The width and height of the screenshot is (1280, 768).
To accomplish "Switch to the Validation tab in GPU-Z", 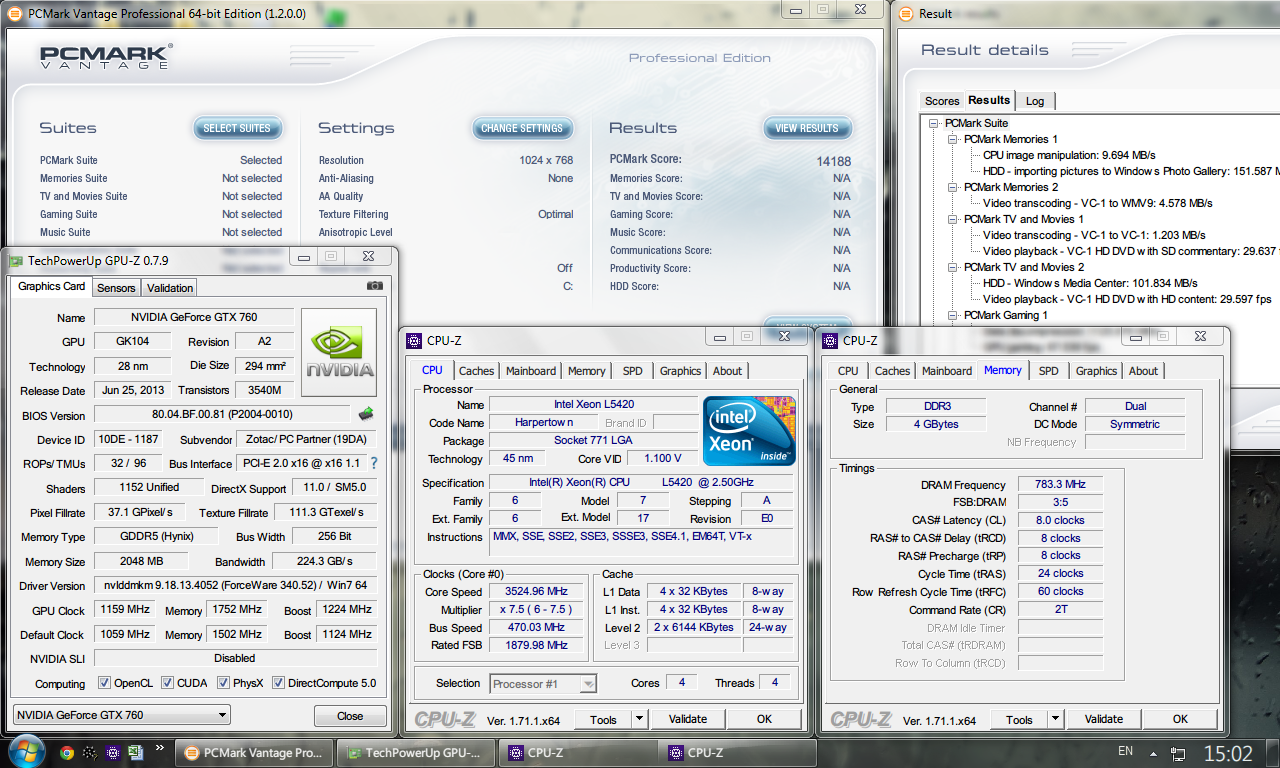I will pos(170,288).
